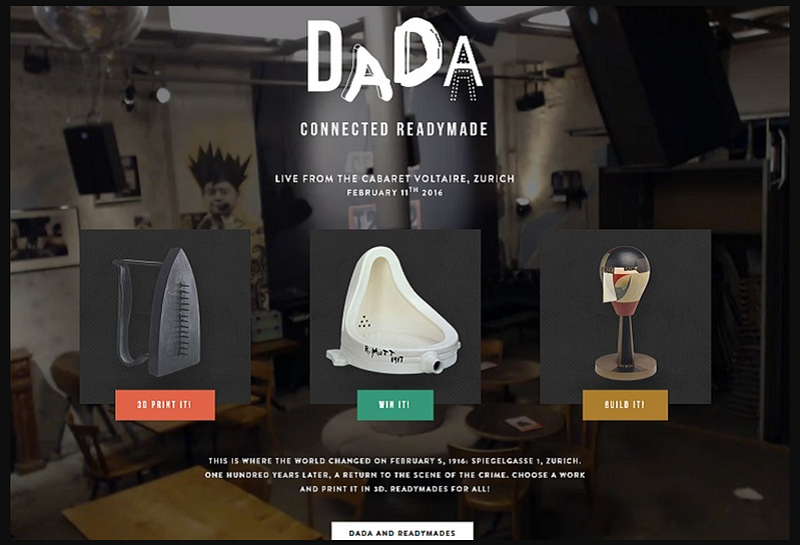Click the 3D Print It! button
The width and height of the screenshot is (800, 545).
pyautogui.click(x=165, y=405)
